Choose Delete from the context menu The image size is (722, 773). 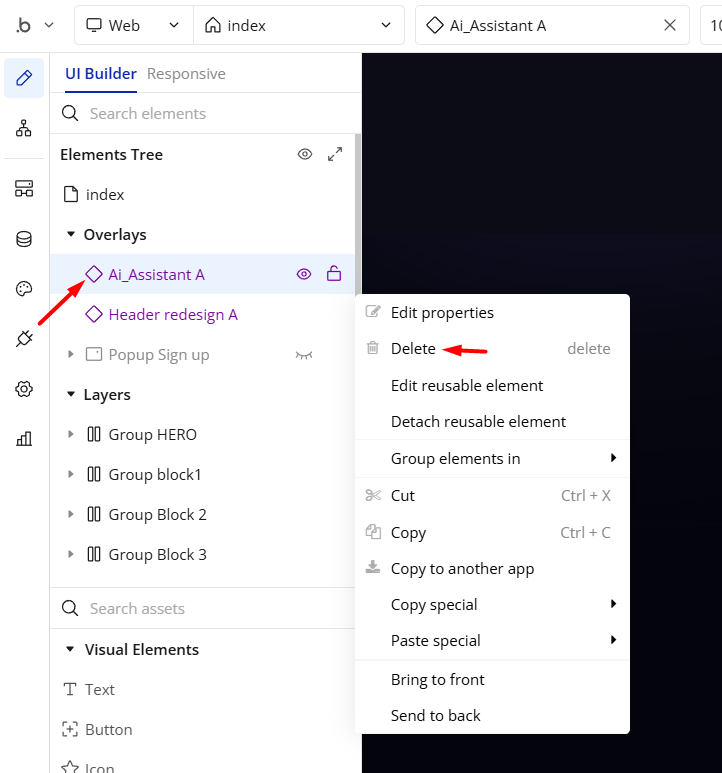(413, 349)
